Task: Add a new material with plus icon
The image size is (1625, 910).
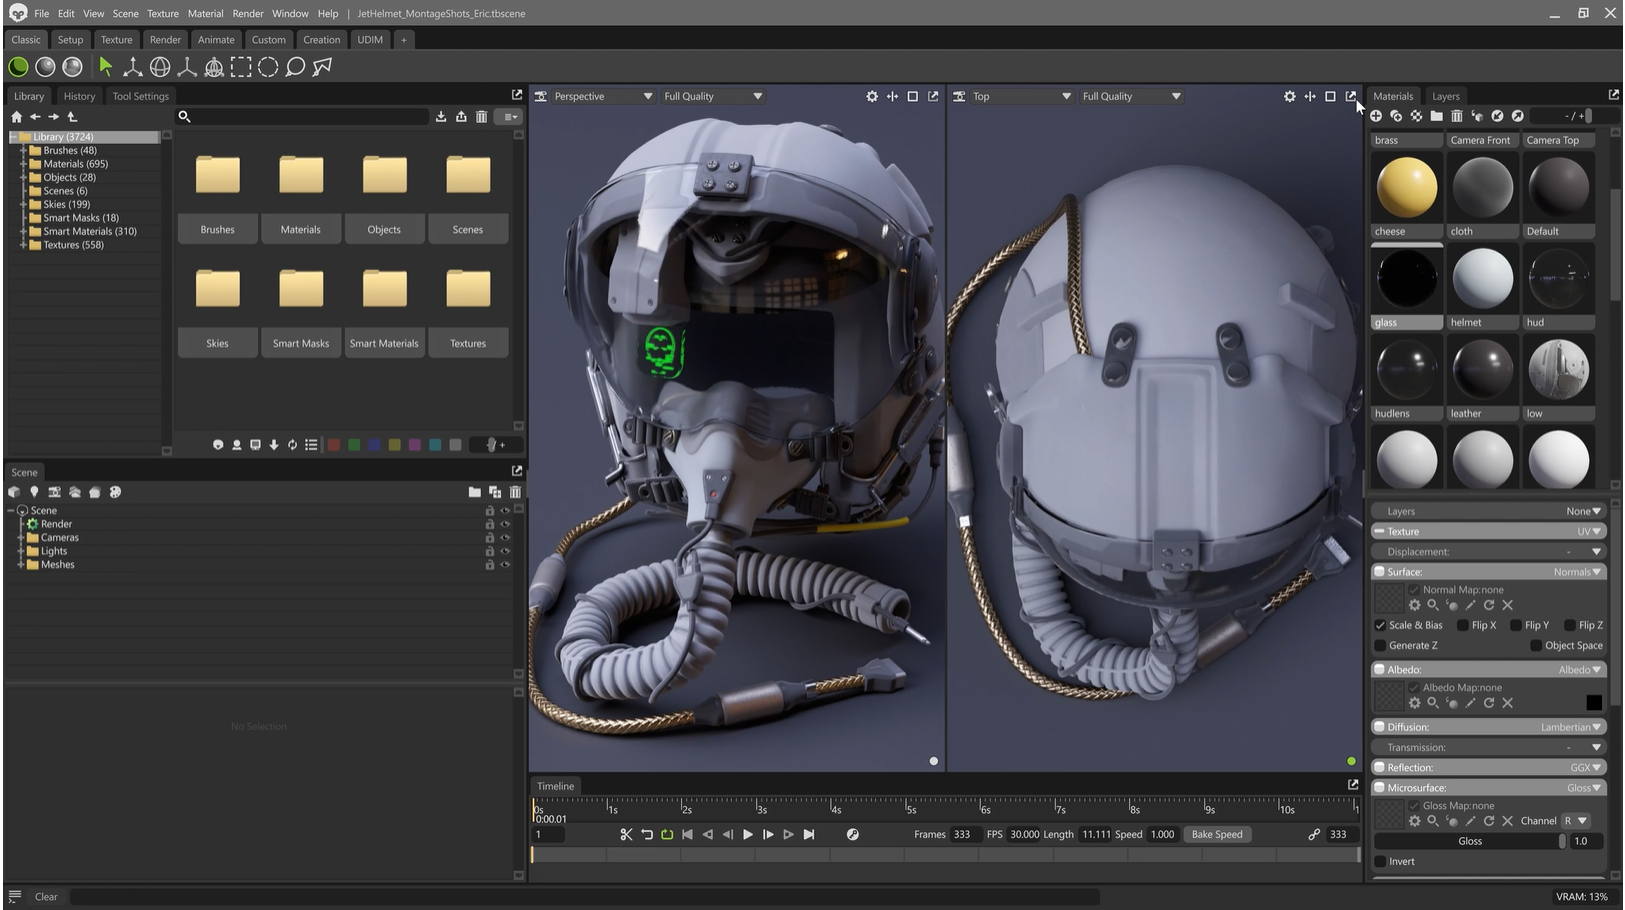Action: [x=1376, y=117]
